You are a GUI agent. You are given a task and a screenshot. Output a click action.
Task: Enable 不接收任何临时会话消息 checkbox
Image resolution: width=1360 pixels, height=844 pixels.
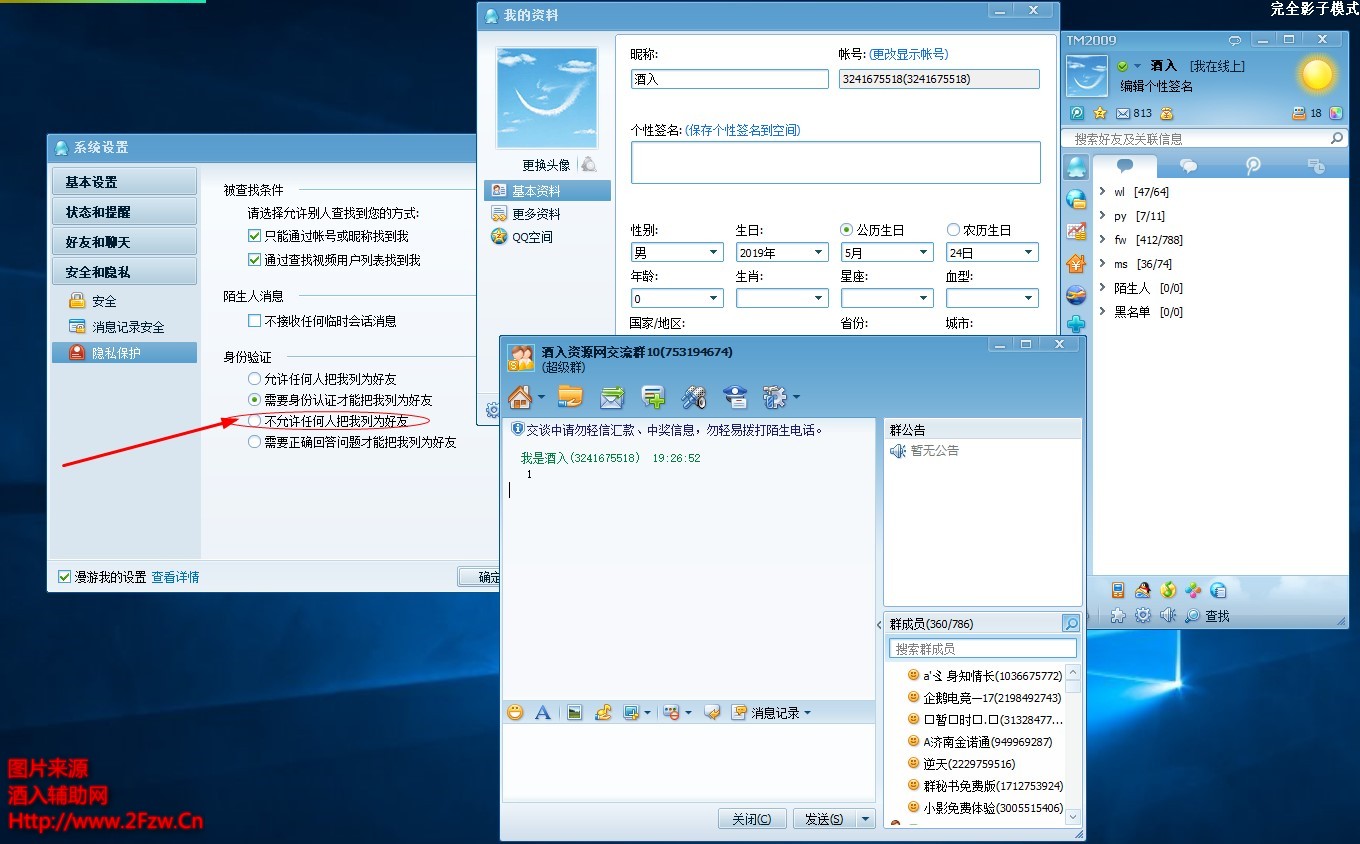pyautogui.click(x=254, y=321)
